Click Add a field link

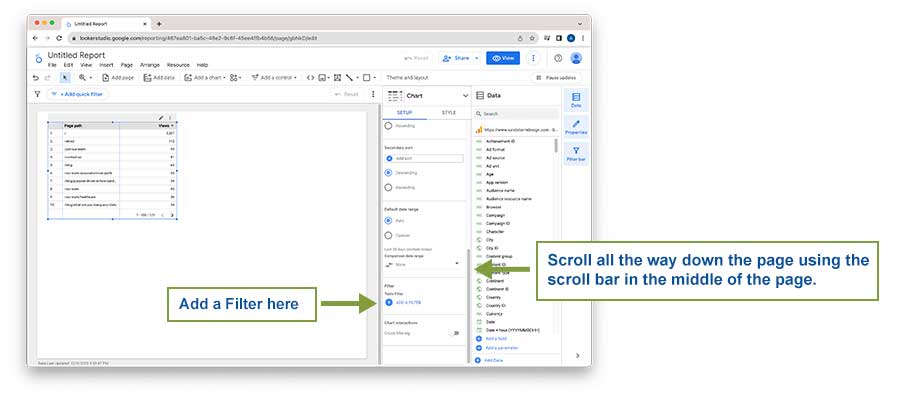[491, 339]
